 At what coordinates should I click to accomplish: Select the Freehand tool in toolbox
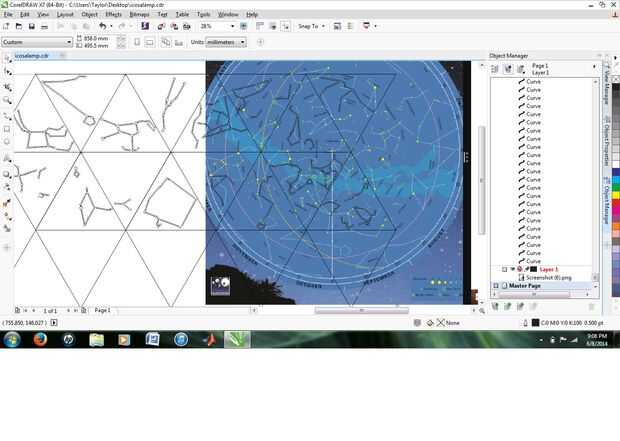7,117
